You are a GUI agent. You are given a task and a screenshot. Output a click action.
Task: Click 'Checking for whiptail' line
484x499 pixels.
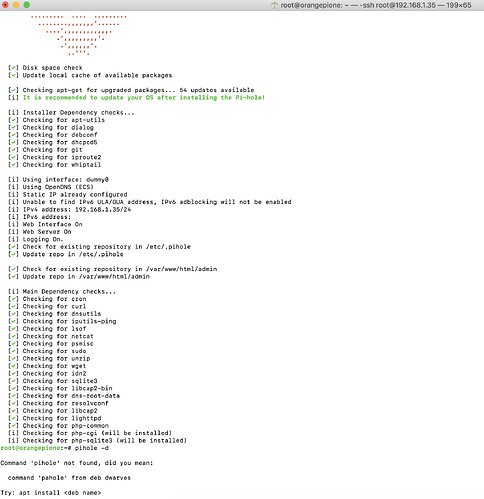click(x=55, y=165)
